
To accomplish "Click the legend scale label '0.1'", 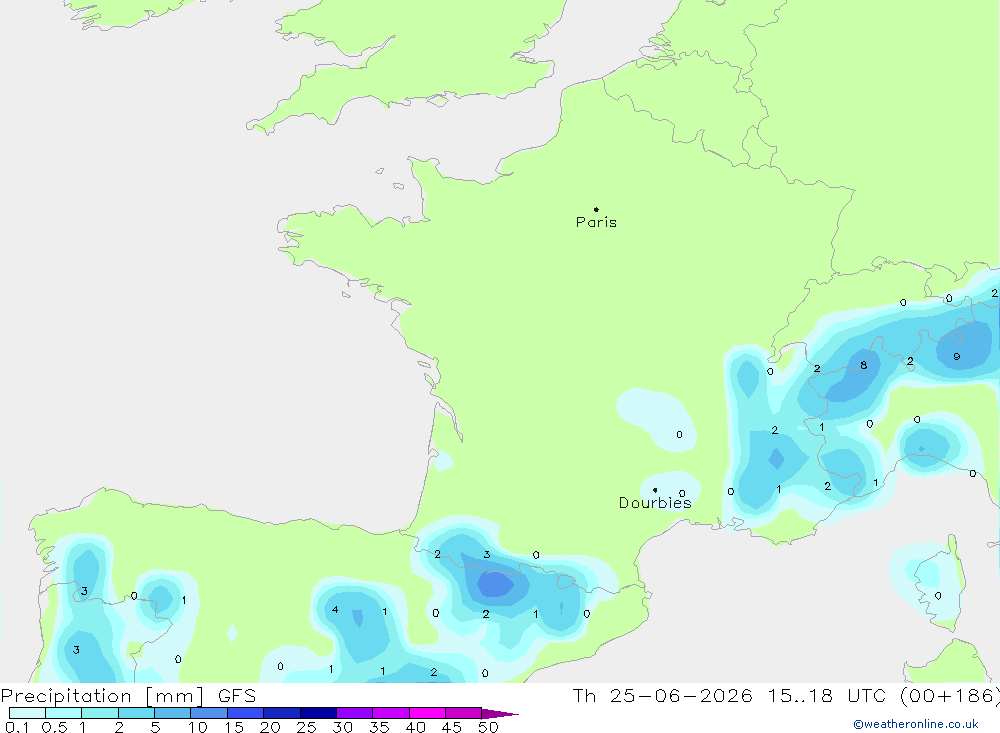I will pyautogui.click(x=17, y=727).
